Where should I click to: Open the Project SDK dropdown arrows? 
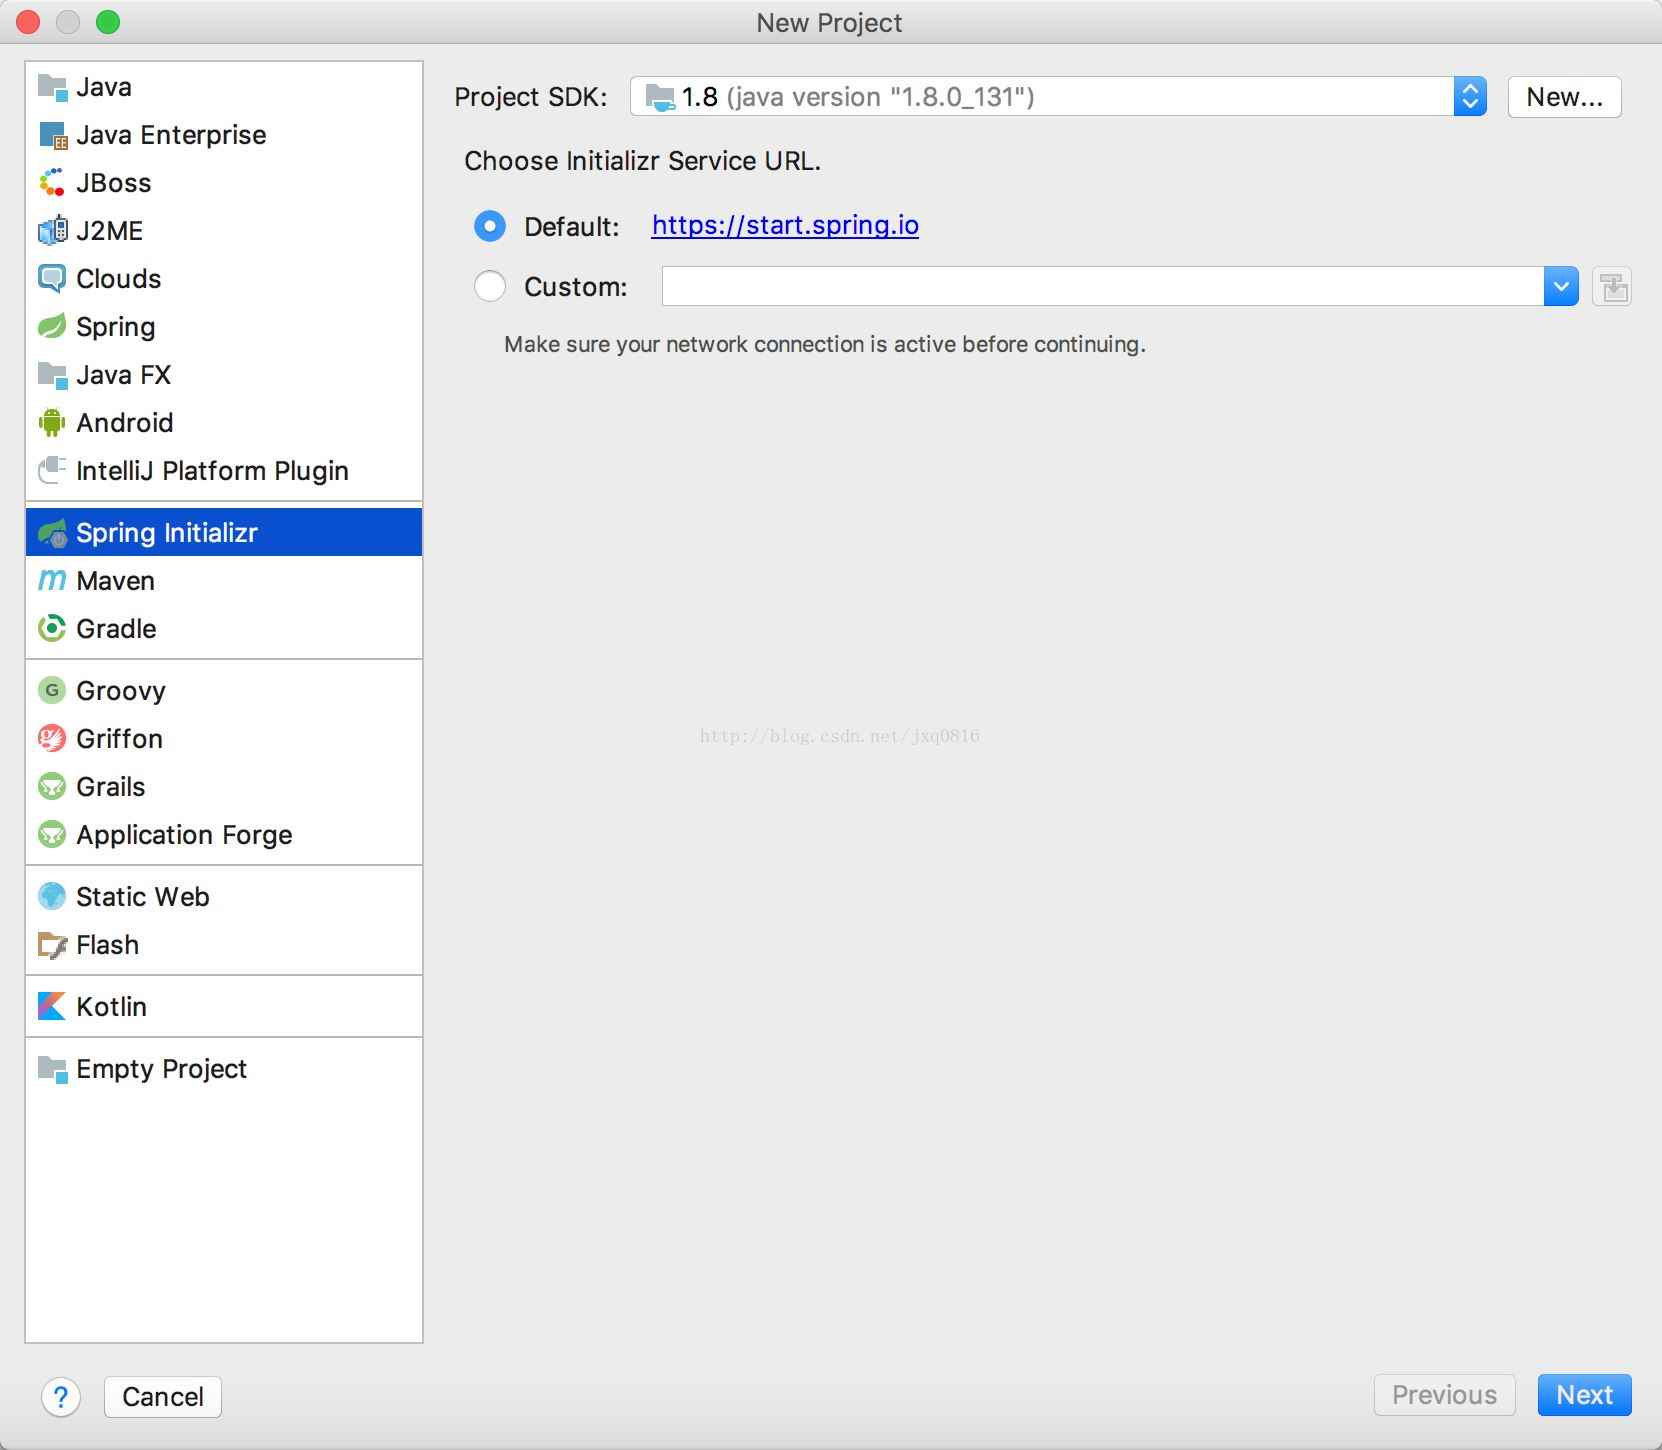[x=1470, y=97]
